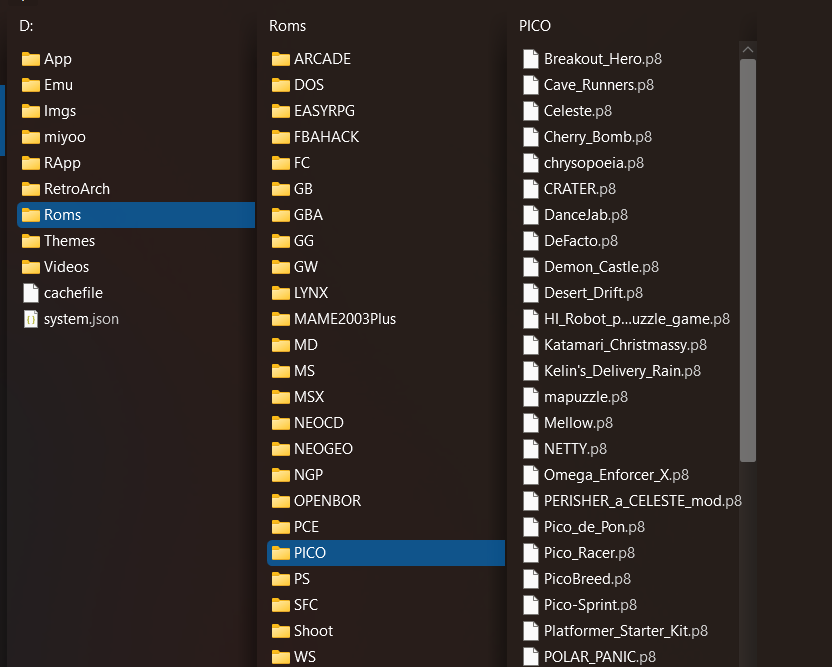Click the Mellow.p8 file icon
832x667 pixels.
pyautogui.click(x=531, y=423)
